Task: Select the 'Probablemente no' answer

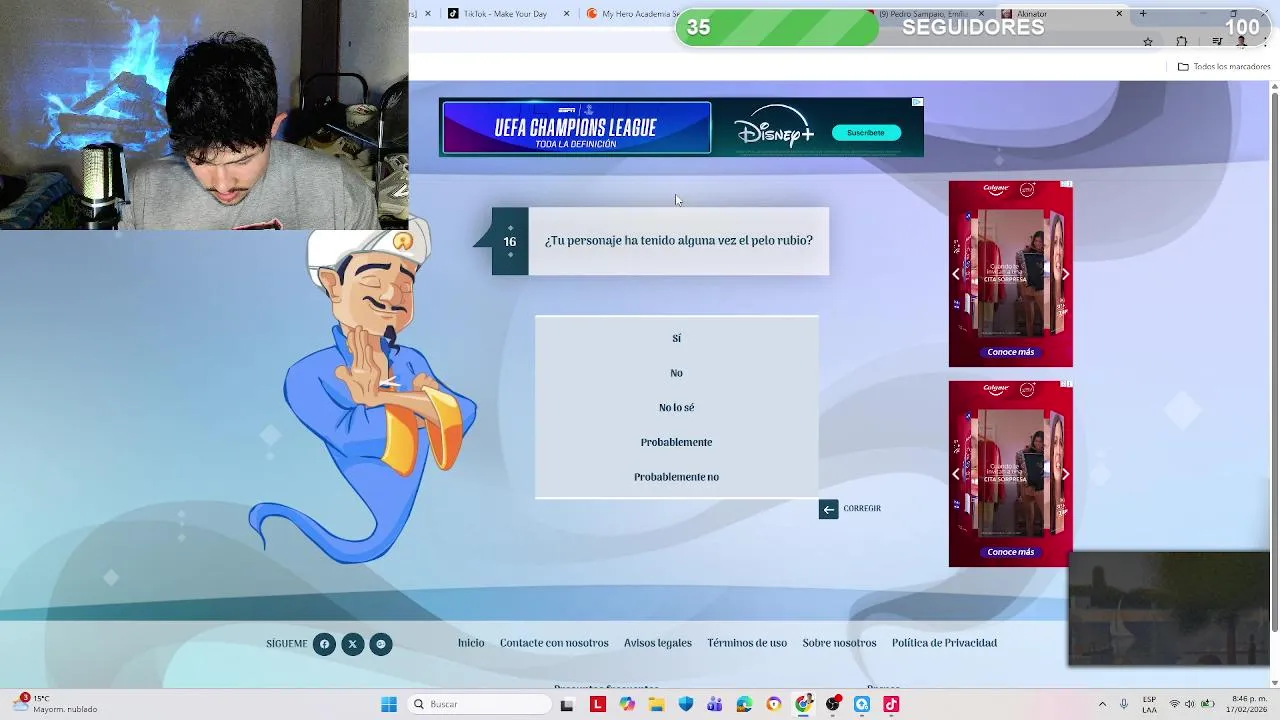Action: 676,477
